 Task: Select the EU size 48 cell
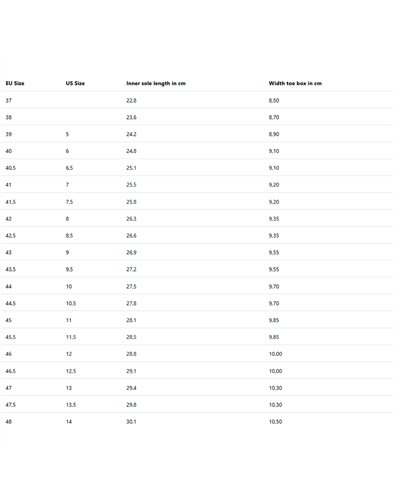point(9,422)
